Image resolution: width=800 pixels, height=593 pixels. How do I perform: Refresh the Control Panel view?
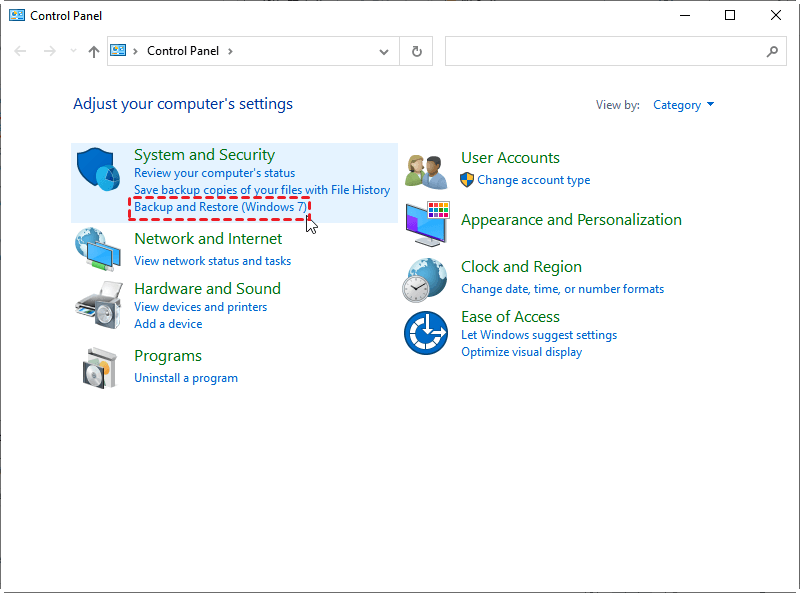point(417,51)
